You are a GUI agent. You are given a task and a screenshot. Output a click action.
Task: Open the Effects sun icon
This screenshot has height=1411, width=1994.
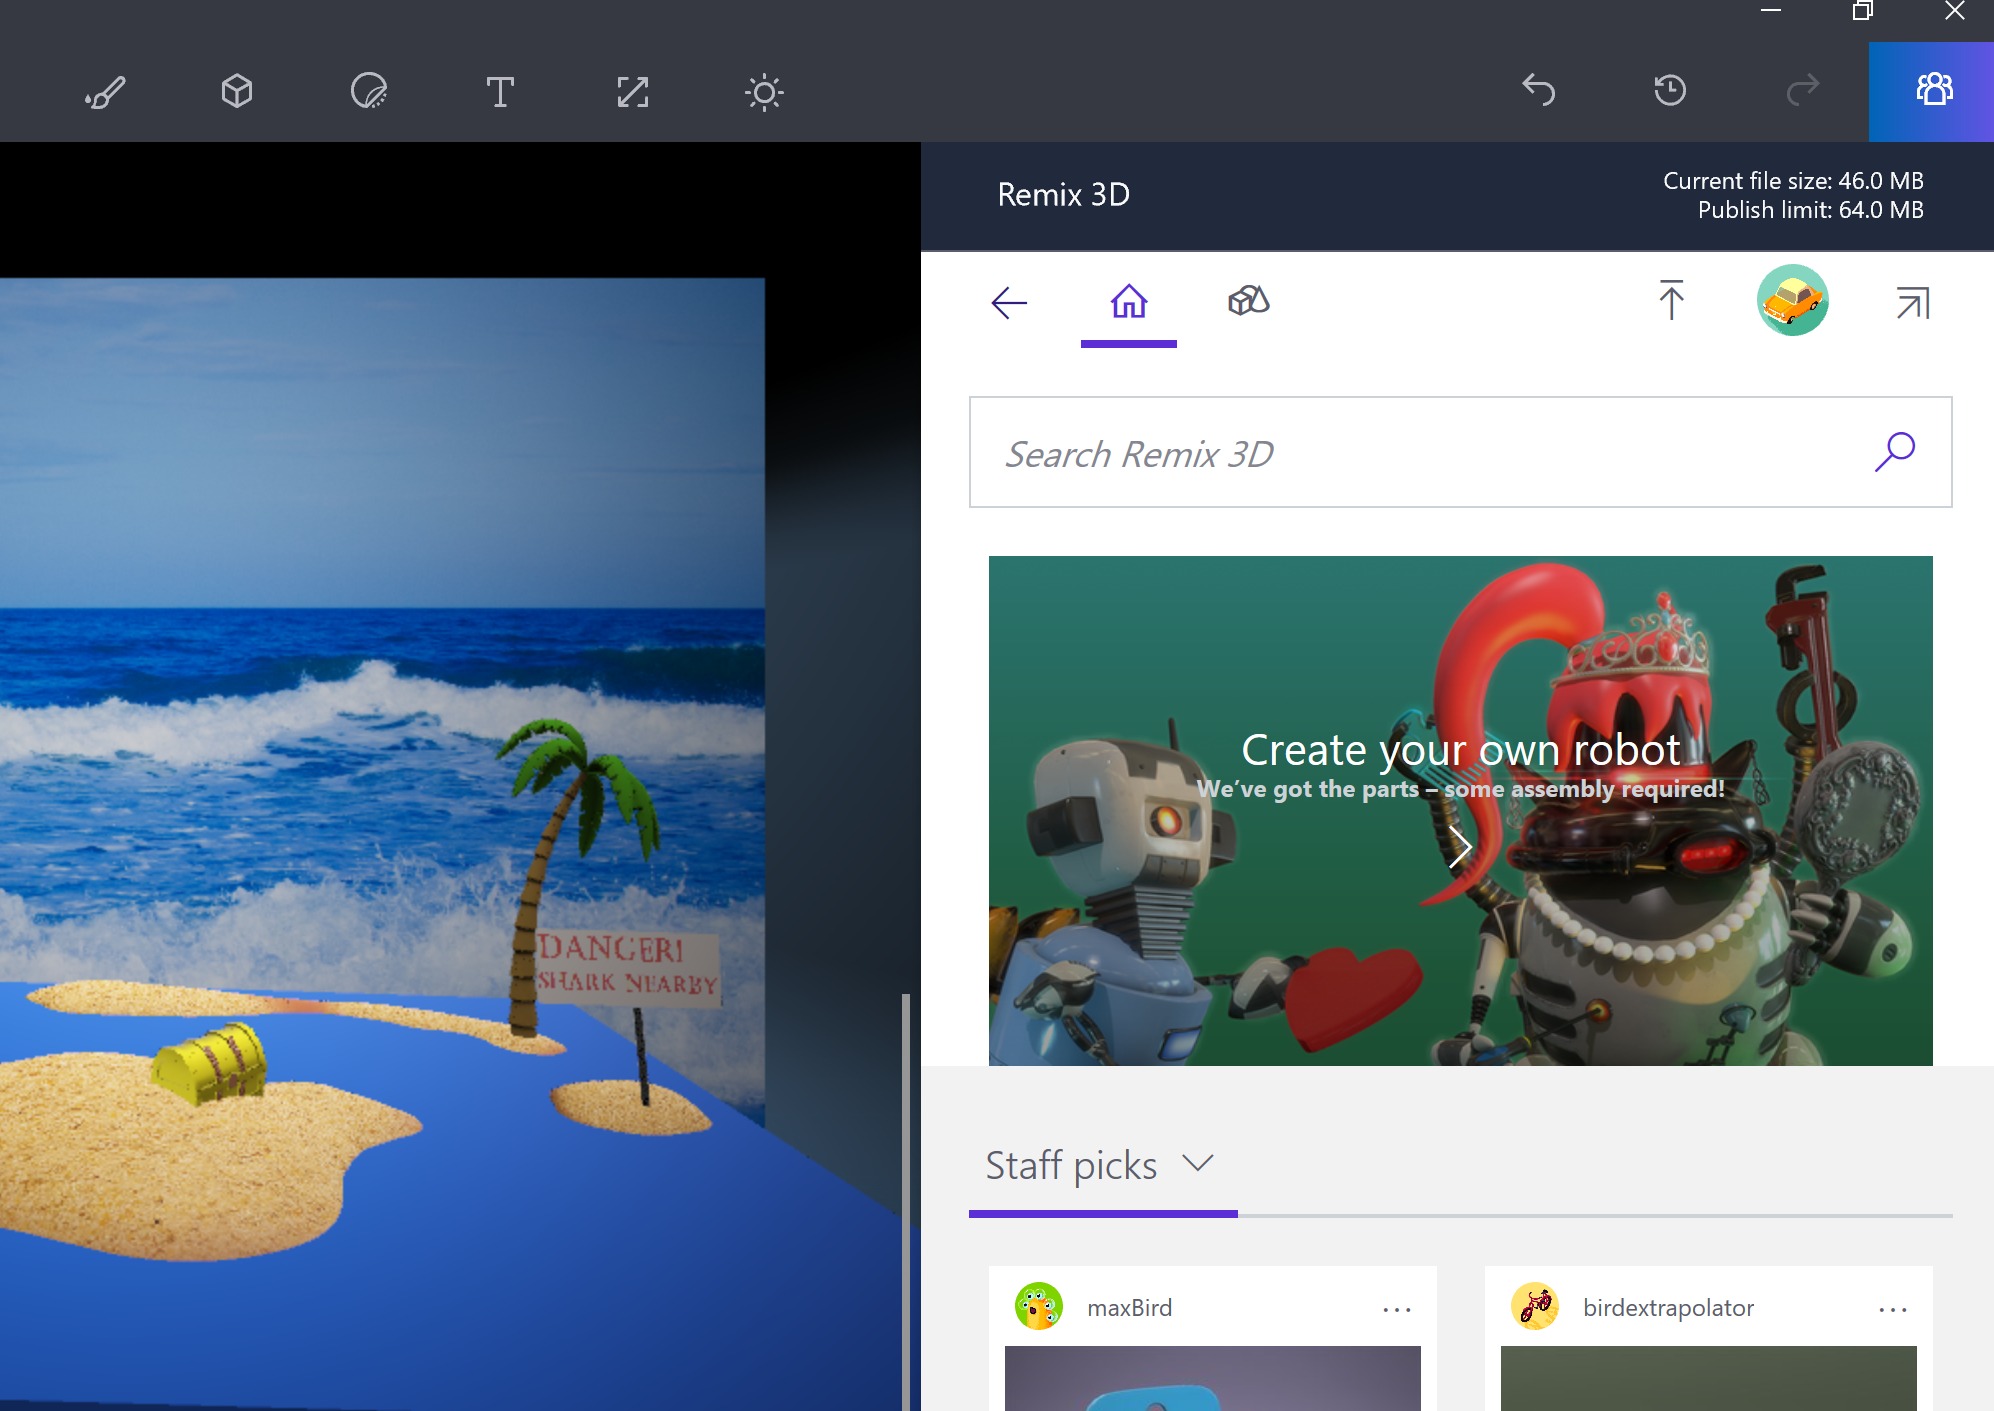(x=764, y=92)
